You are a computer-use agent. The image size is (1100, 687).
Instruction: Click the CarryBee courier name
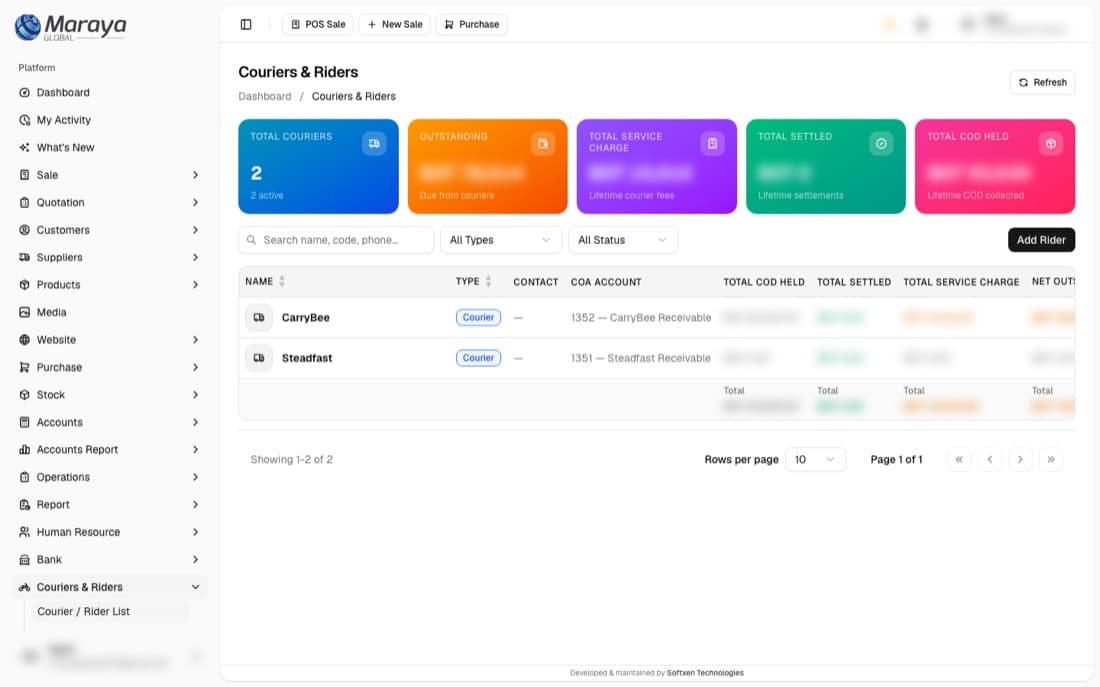(x=306, y=317)
